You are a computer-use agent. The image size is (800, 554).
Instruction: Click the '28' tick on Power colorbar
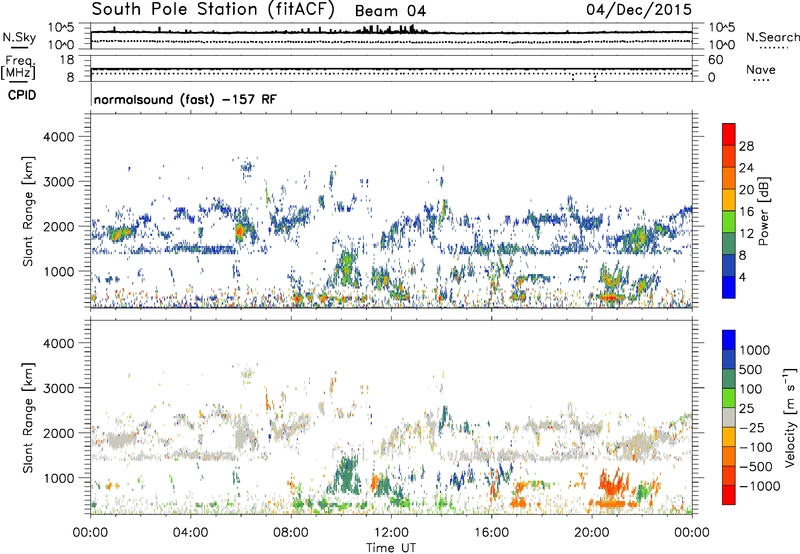click(x=746, y=146)
